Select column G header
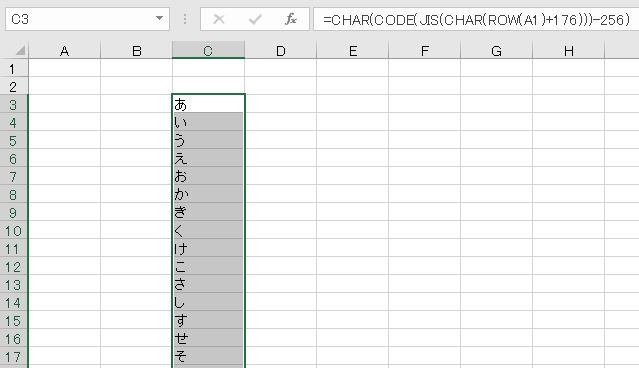The width and height of the screenshot is (639, 368). [x=496, y=51]
